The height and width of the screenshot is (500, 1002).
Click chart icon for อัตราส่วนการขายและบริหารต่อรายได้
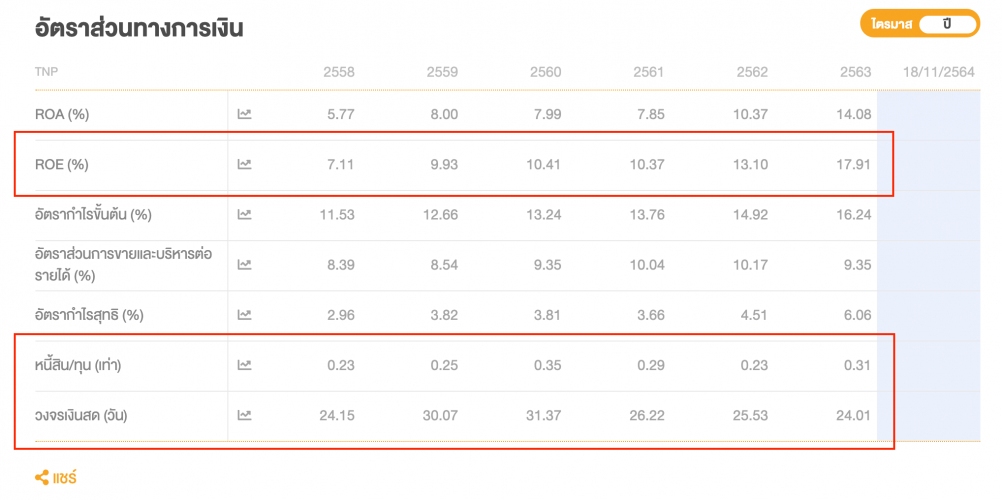tap(244, 264)
